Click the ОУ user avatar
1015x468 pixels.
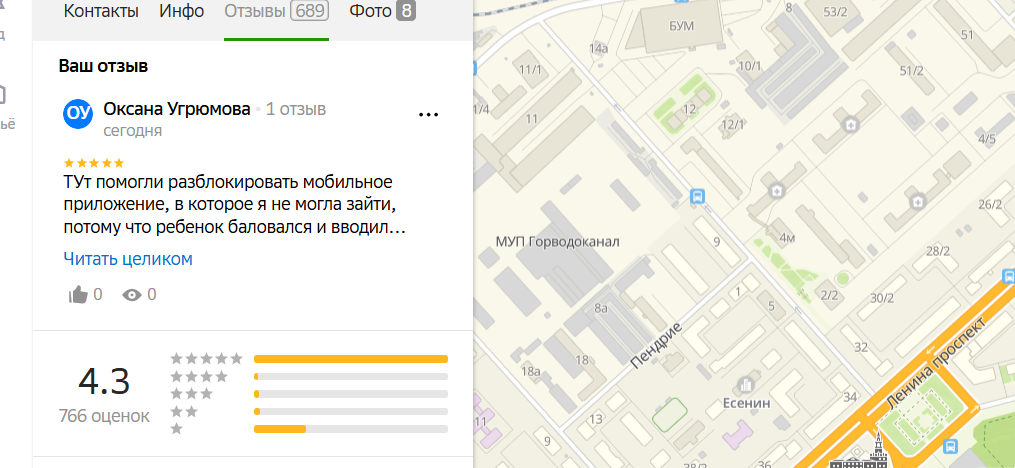[78, 113]
